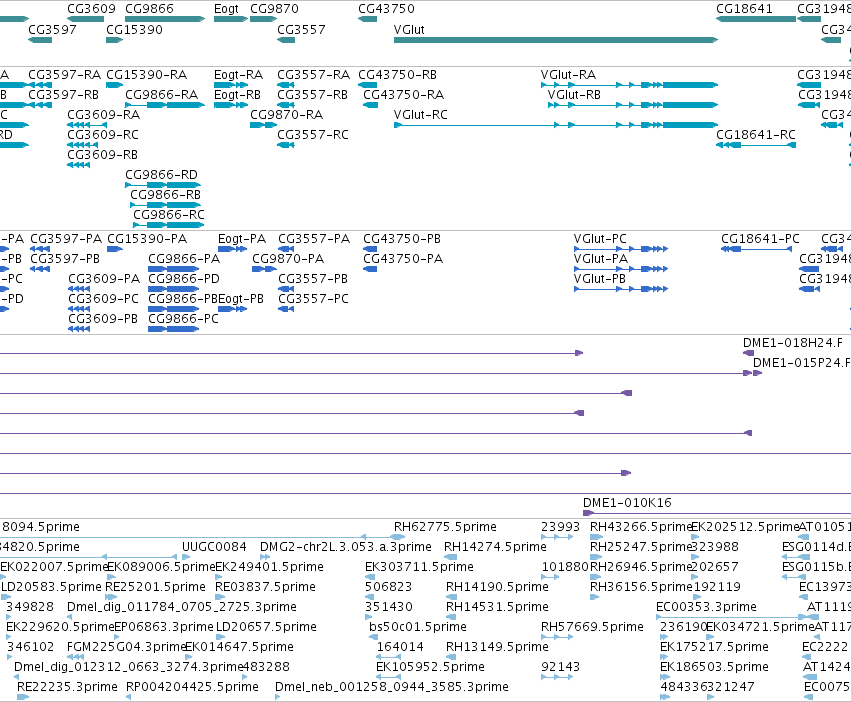Open the VGlut-RB transcript
851x702 pixels.
coord(633,105)
